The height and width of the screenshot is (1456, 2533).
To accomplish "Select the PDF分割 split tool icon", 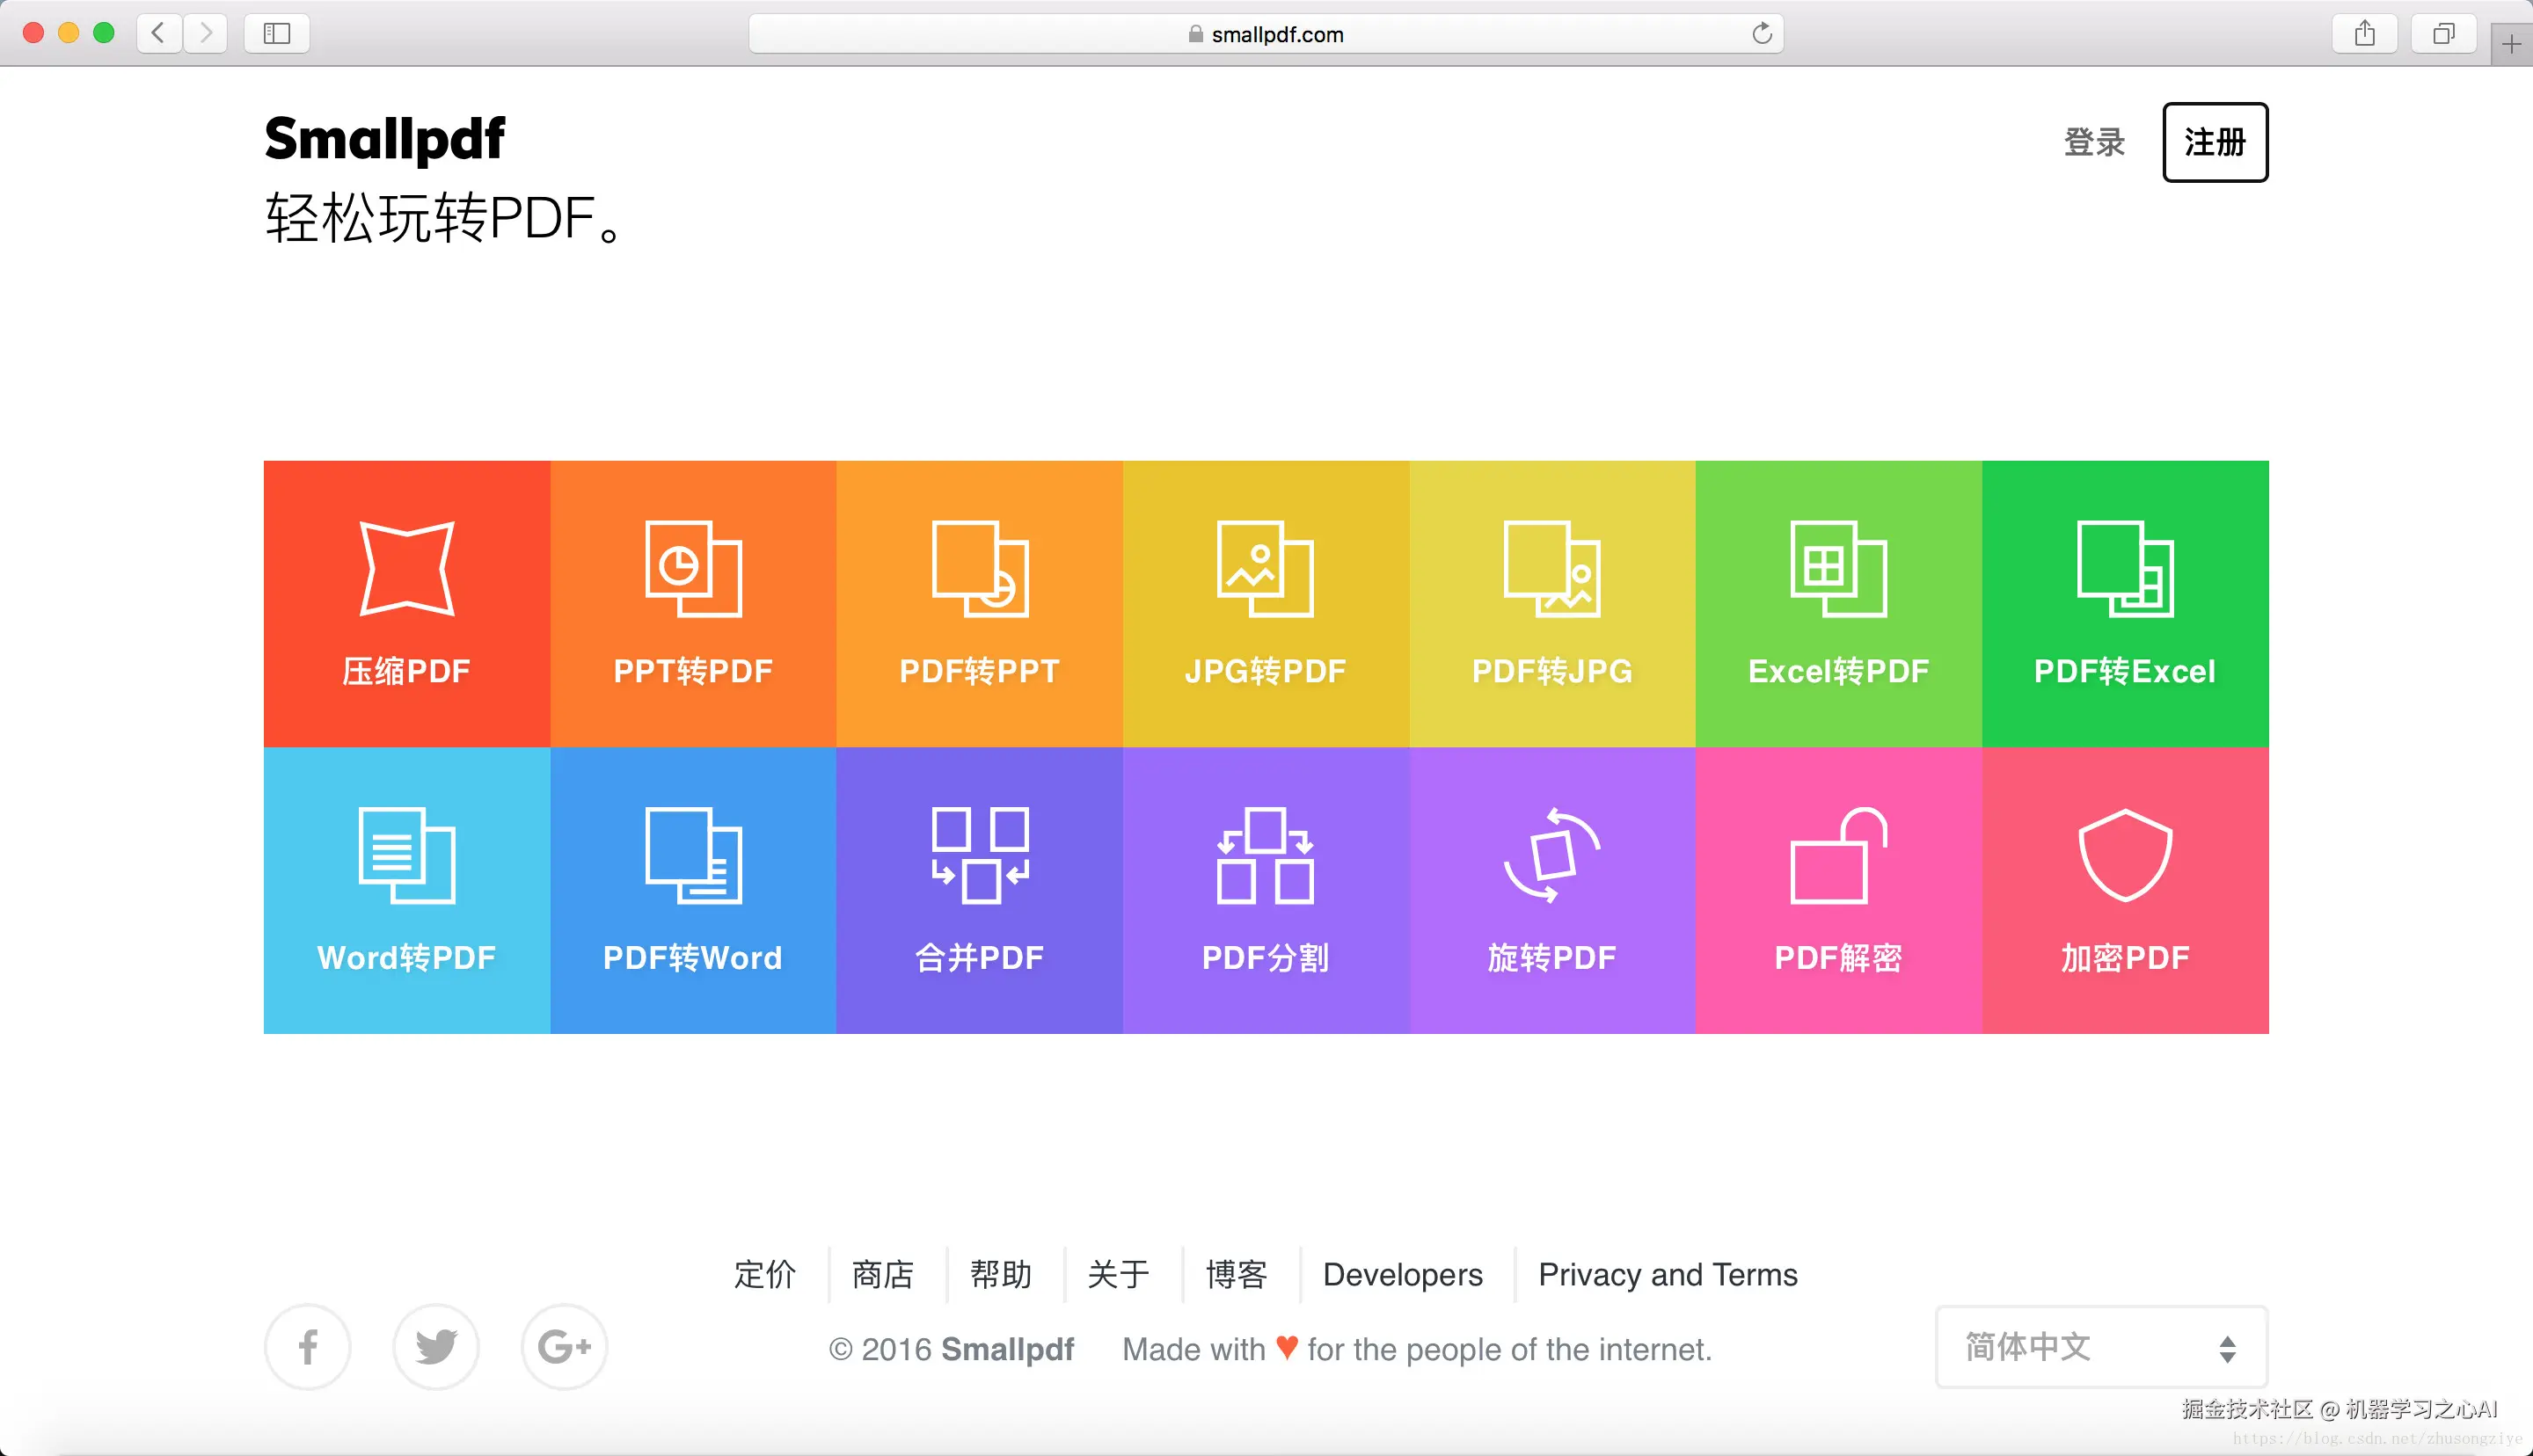I will click(x=1265, y=855).
